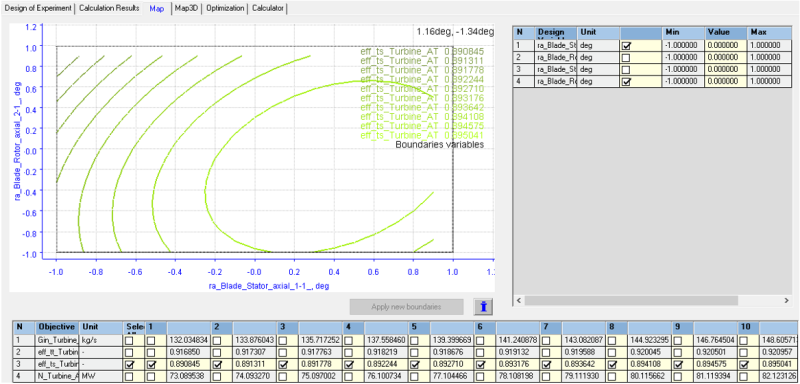Image resolution: width=800 pixels, height=384 pixels.
Task: Click the blue info icon button
Action: click(x=483, y=306)
